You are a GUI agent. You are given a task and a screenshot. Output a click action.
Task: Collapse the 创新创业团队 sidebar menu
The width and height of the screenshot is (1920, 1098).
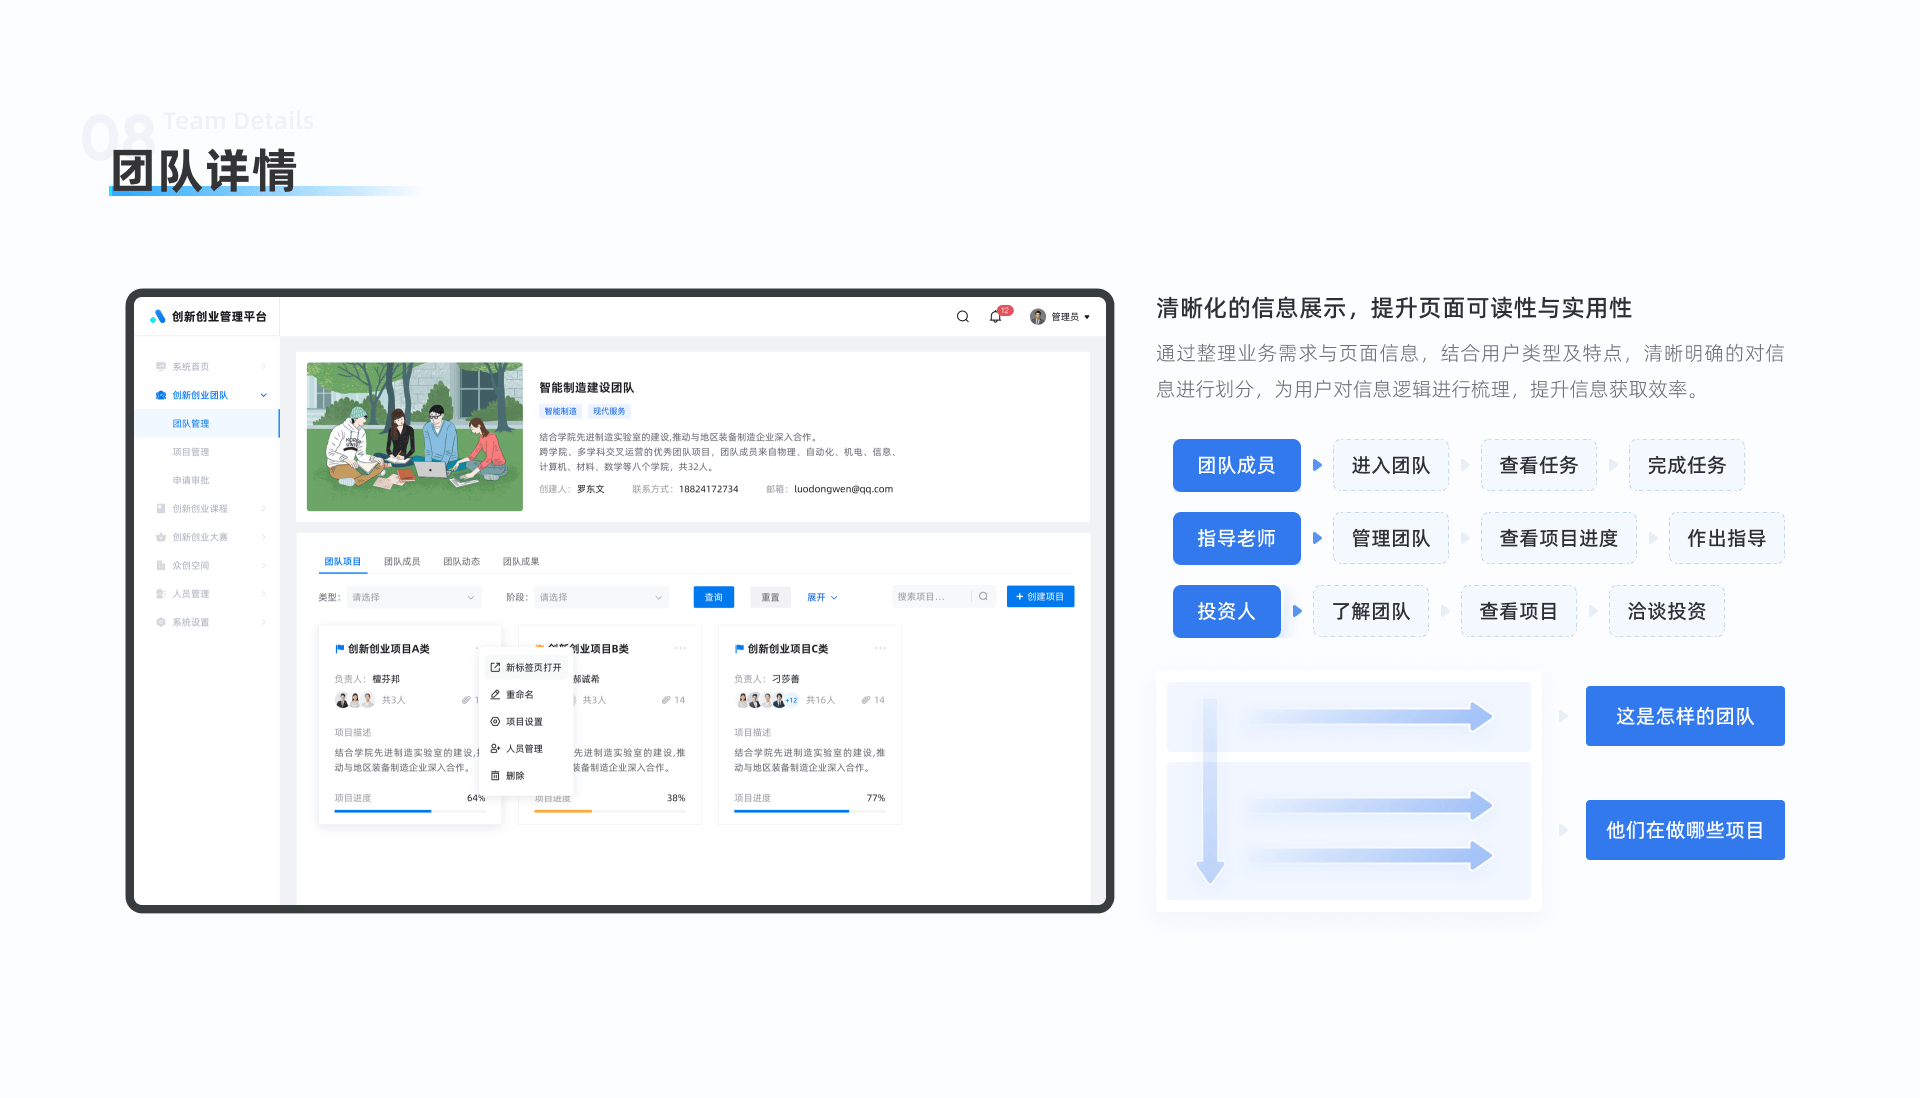pyautogui.click(x=263, y=395)
